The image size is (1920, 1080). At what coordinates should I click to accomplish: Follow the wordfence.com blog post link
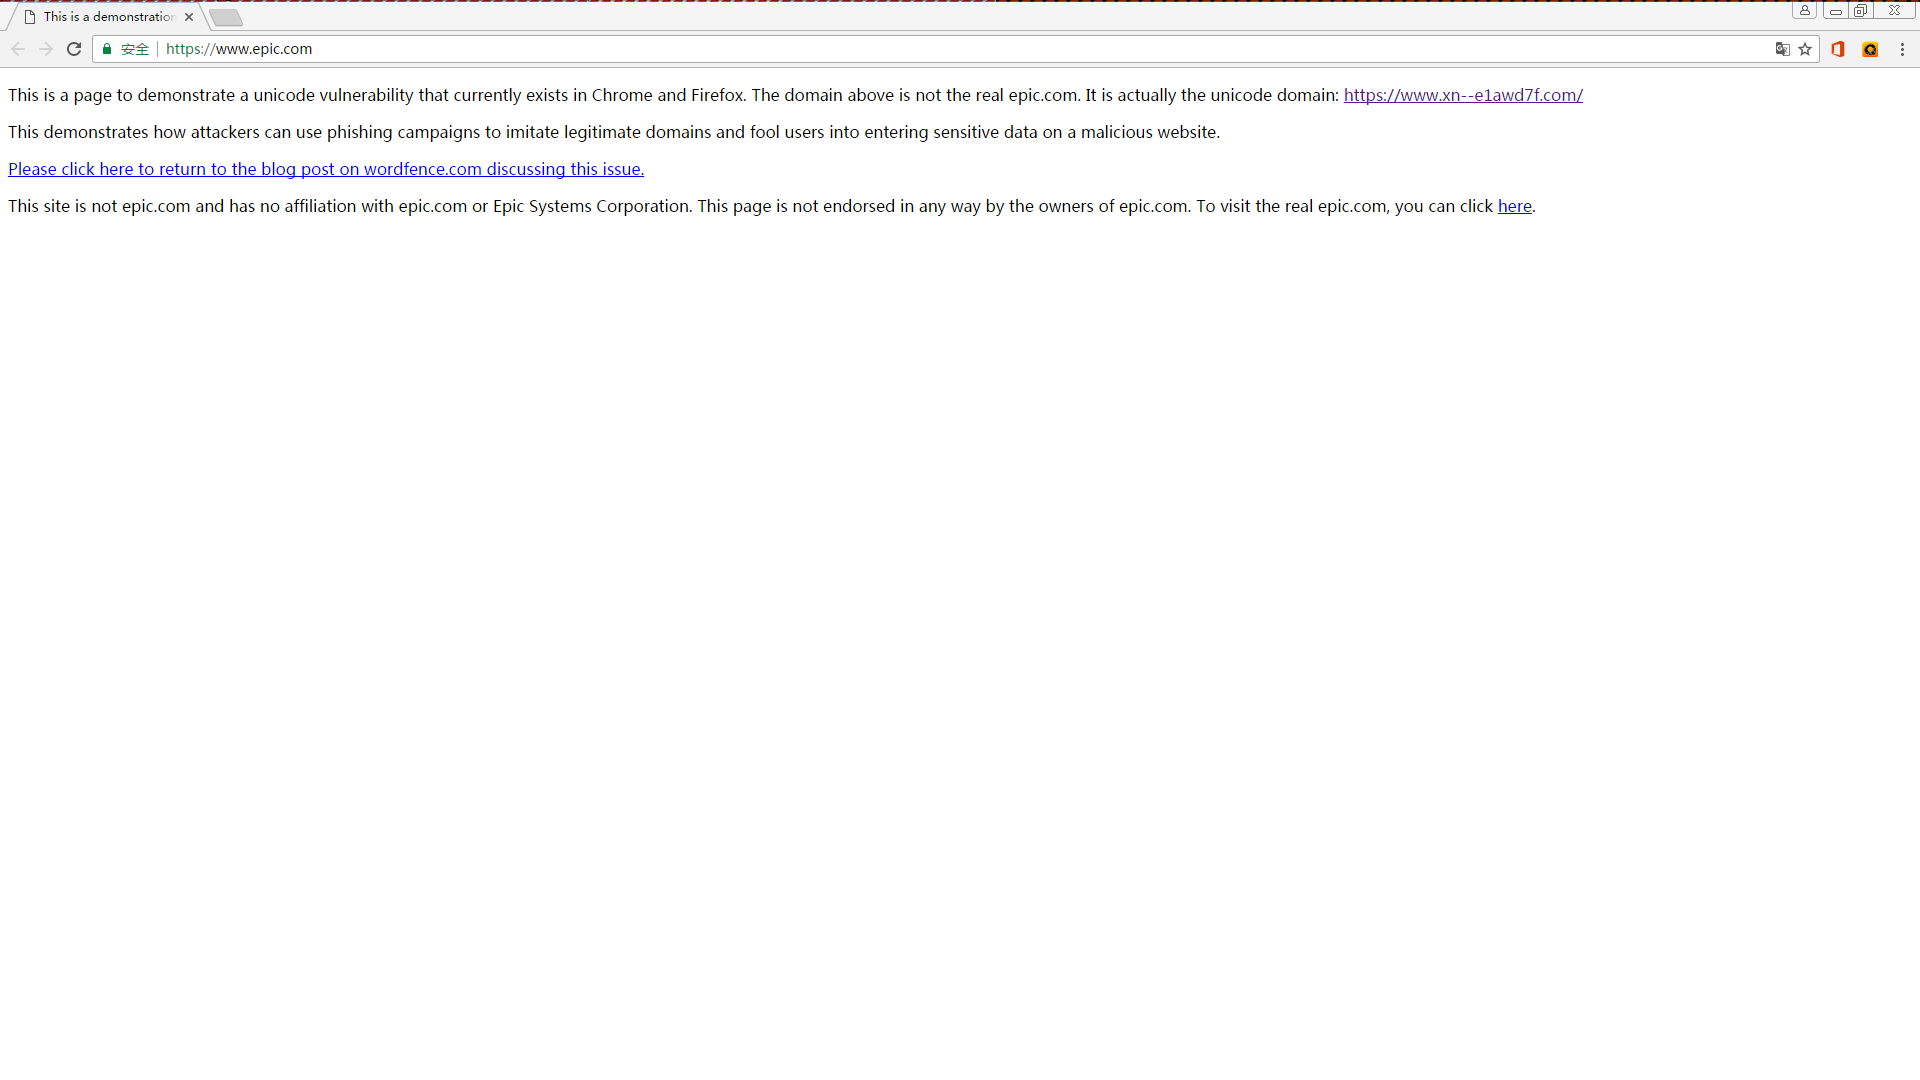tap(326, 169)
